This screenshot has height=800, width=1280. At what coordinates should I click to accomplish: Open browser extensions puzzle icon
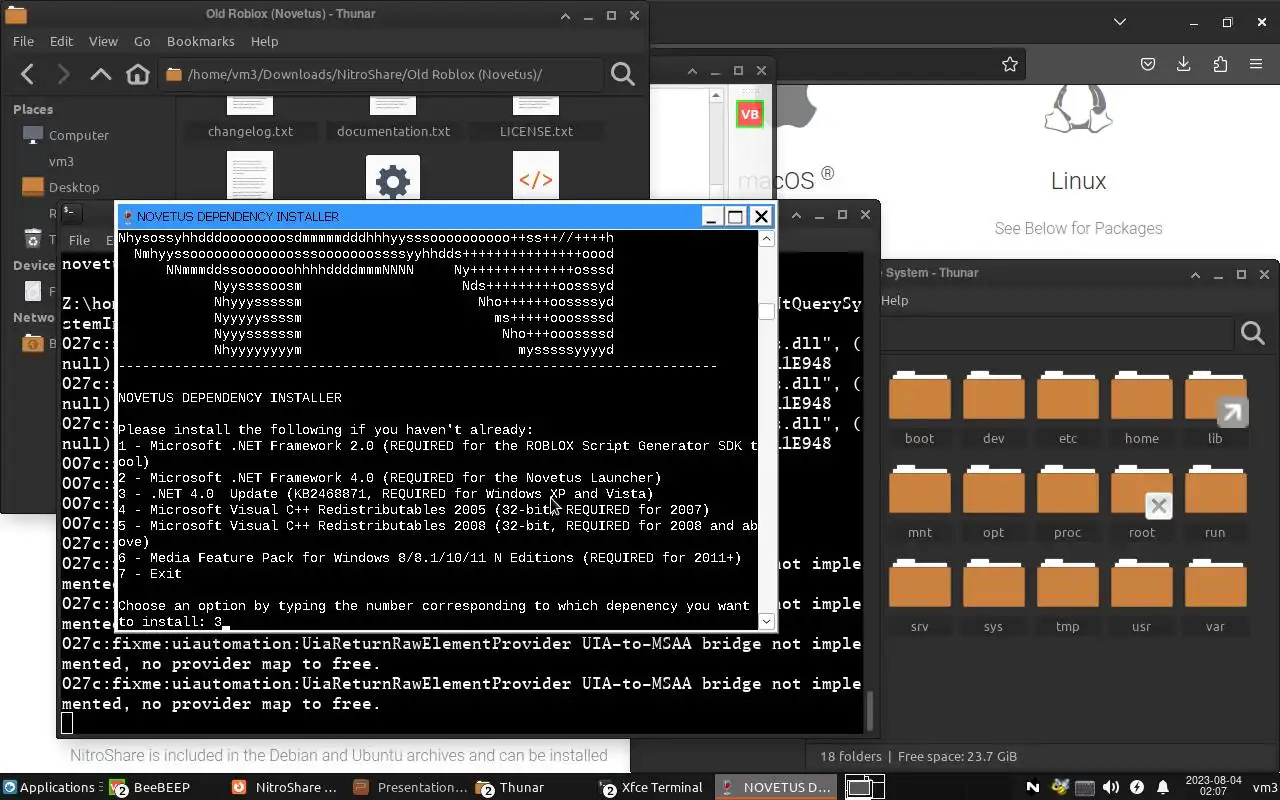pyautogui.click(x=1220, y=64)
